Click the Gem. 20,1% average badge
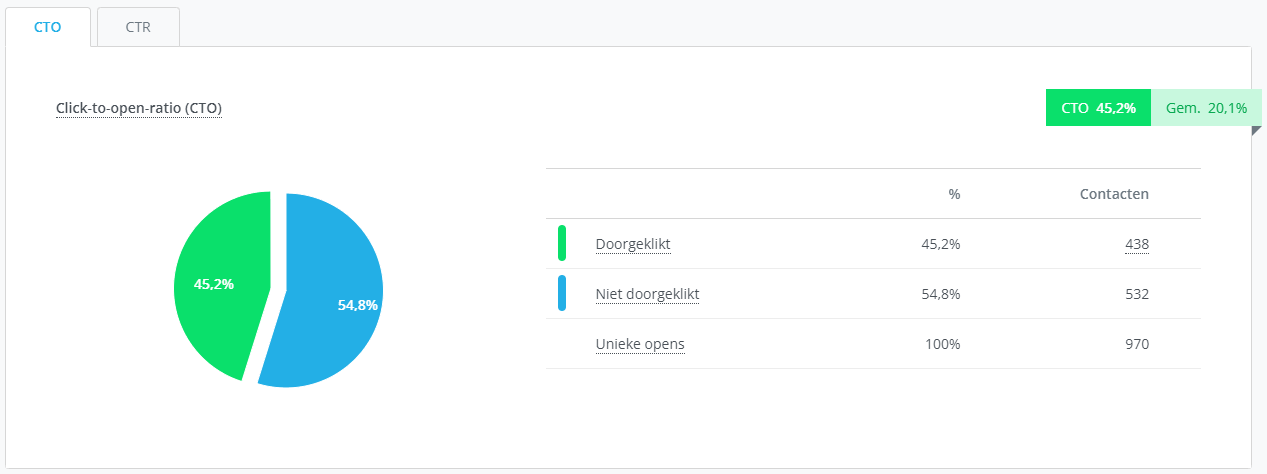 point(1206,108)
